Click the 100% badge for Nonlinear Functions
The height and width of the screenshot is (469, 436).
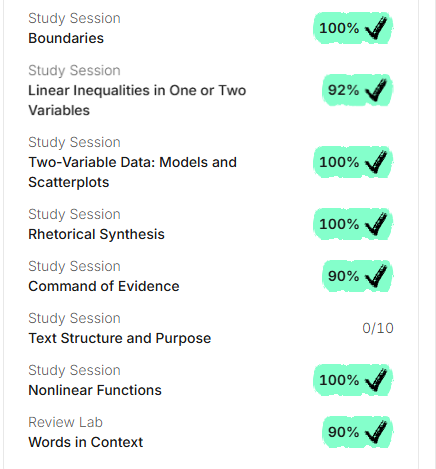353,380
